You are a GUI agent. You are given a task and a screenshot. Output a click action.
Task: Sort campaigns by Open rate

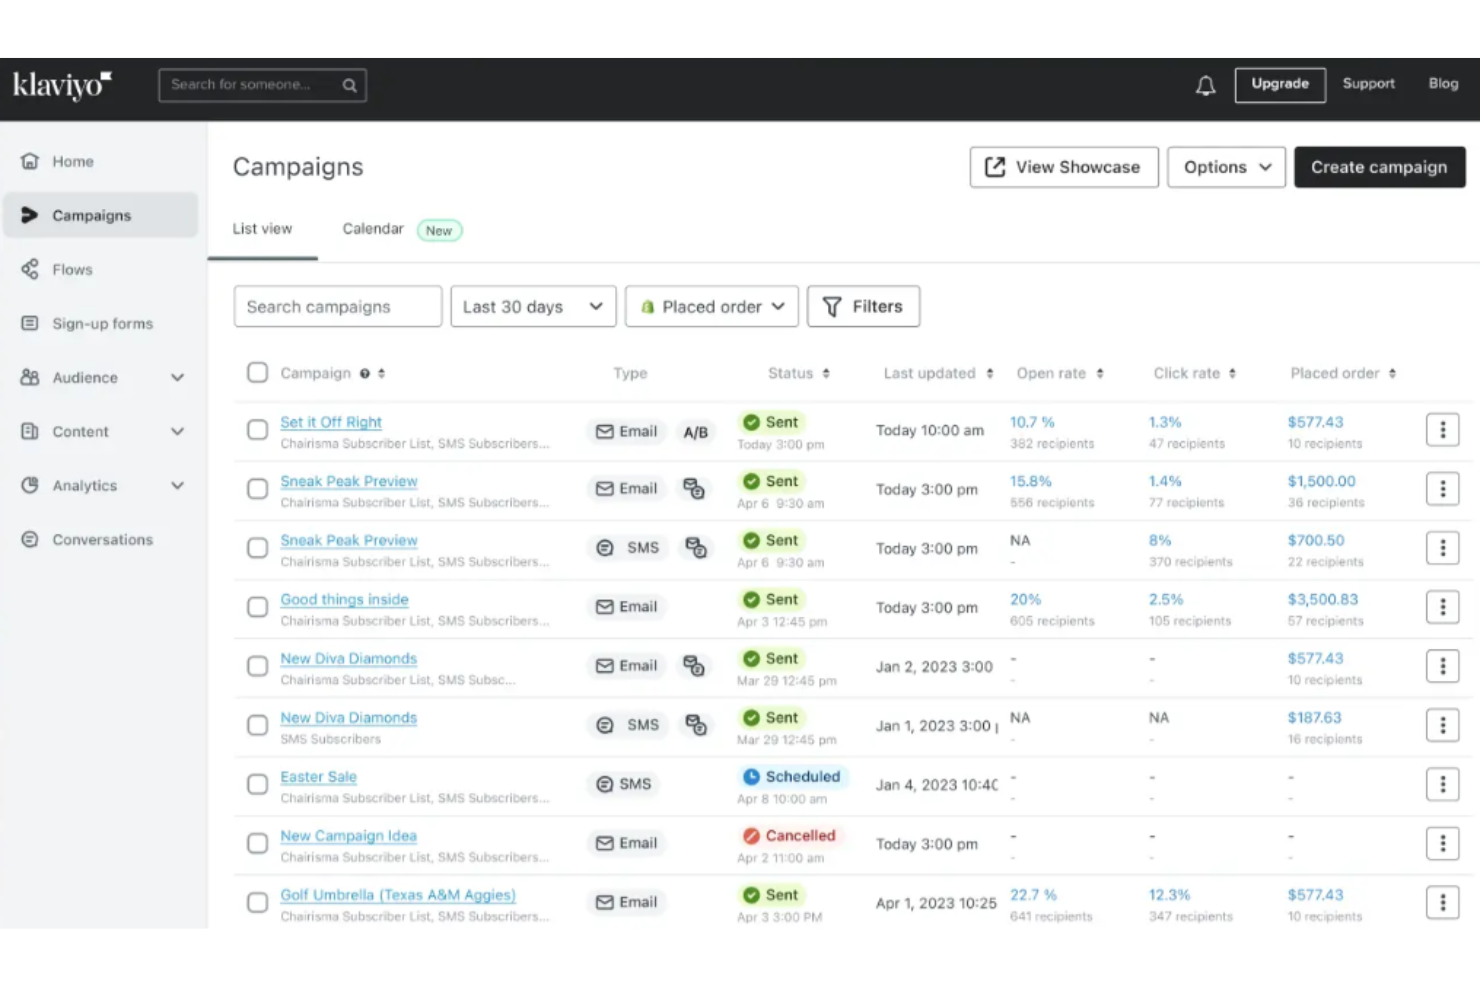[1098, 372]
